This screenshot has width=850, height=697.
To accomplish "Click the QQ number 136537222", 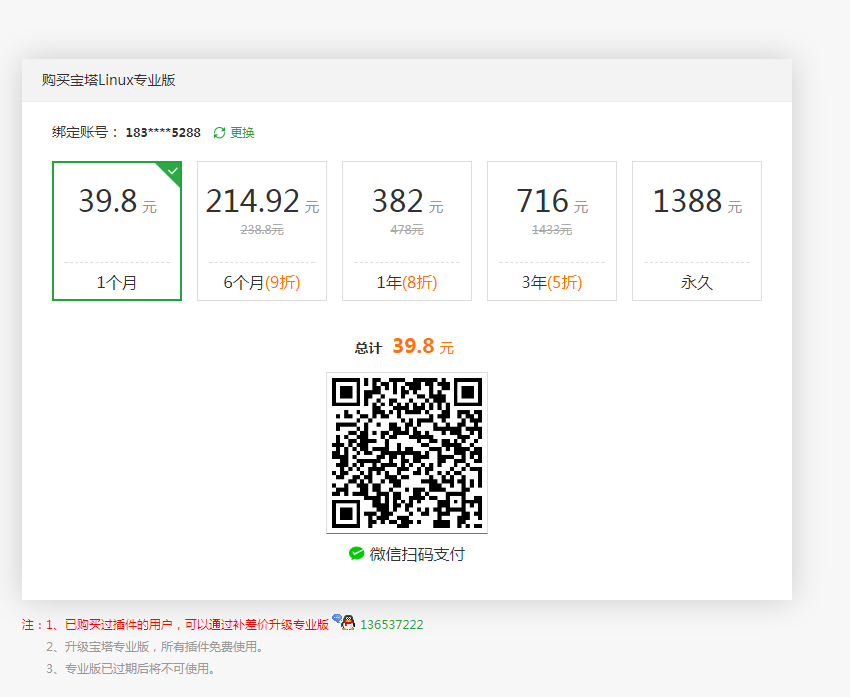I will pyautogui.click(x=392, y=623).
